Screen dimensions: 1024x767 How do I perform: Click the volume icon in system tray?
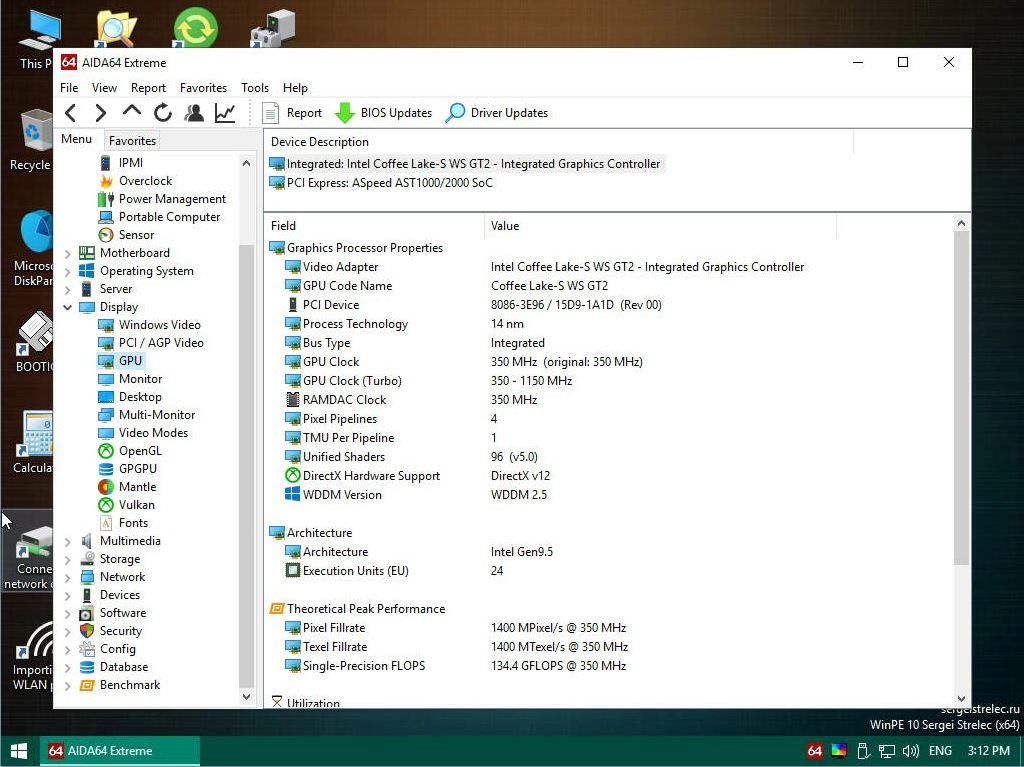point(910,751)
